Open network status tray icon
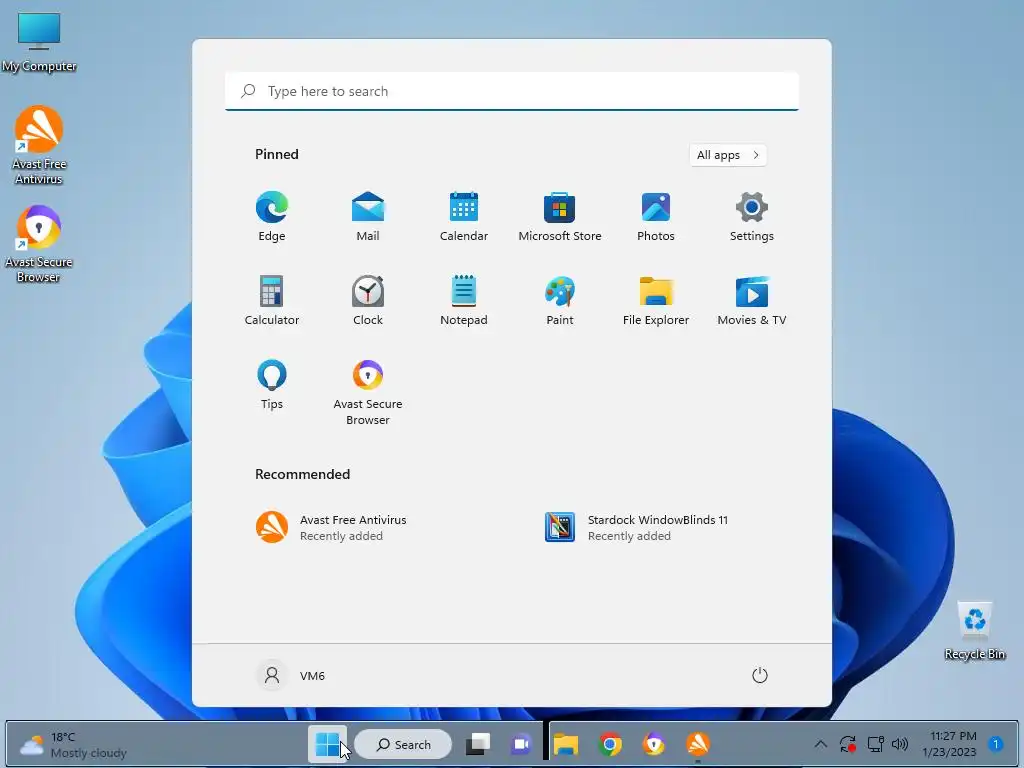 tap(875, 744)
